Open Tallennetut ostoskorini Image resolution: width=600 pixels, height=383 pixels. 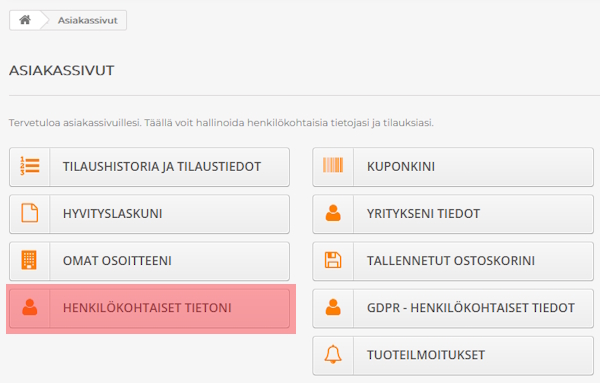(x=453, y=261)
